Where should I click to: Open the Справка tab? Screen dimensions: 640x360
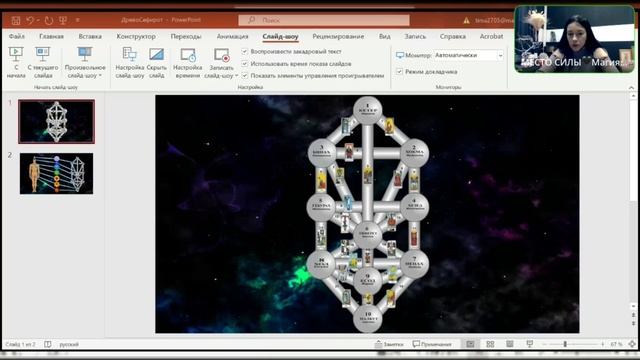453,36
